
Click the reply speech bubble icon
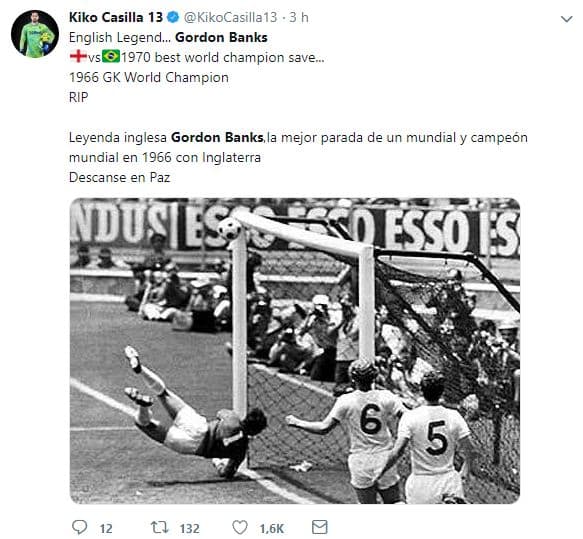79,527
